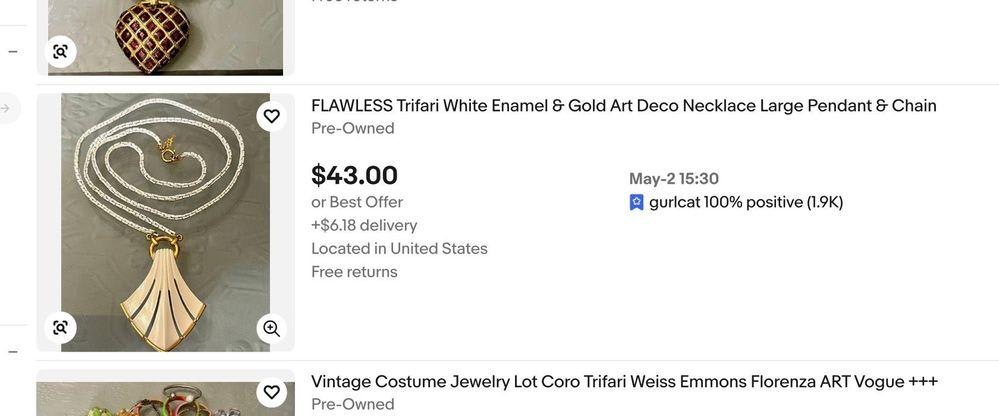The width and height of the screenshot is (999, 416).
Task: Click seller gurlcat 100% positive text
Action: point(746,203)
